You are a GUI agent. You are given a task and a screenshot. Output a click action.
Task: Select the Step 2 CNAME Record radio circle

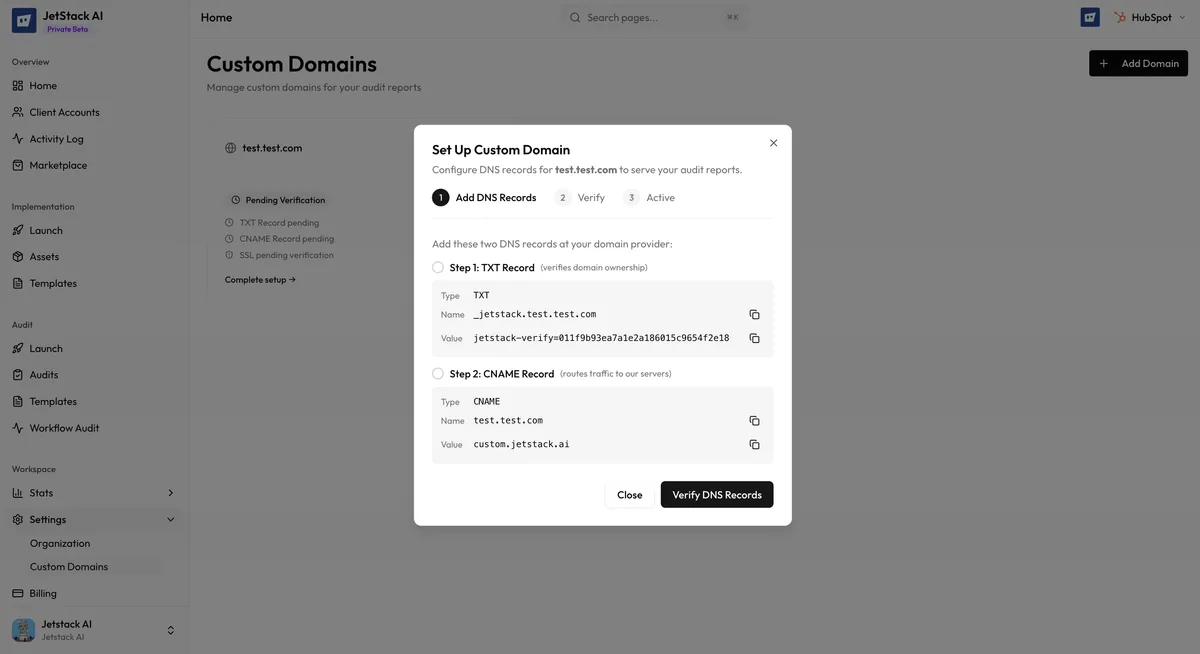pyautogui.click(x=436, y=372)
